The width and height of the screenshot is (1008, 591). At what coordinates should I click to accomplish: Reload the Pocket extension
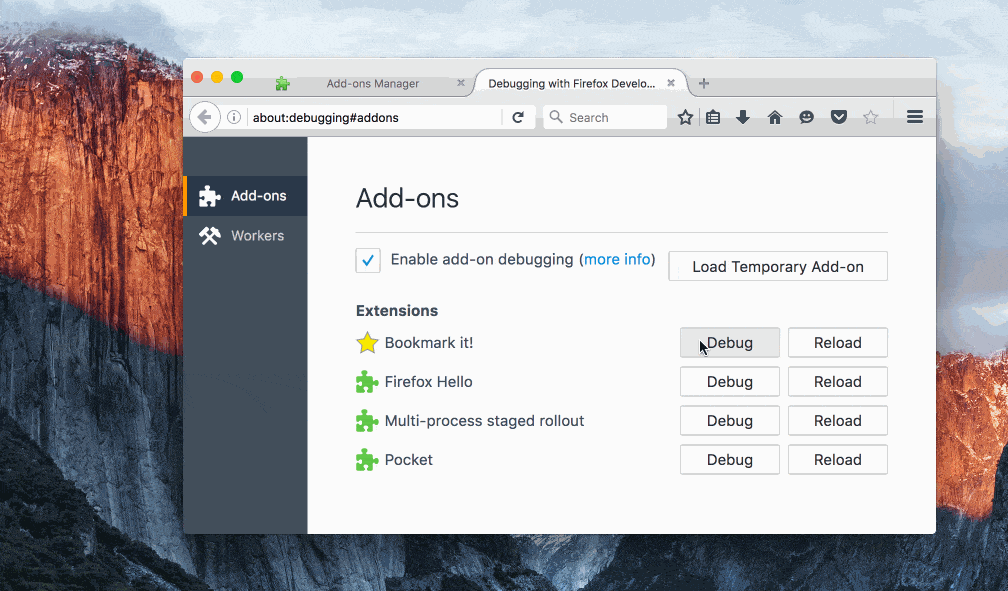click(838, 460)
